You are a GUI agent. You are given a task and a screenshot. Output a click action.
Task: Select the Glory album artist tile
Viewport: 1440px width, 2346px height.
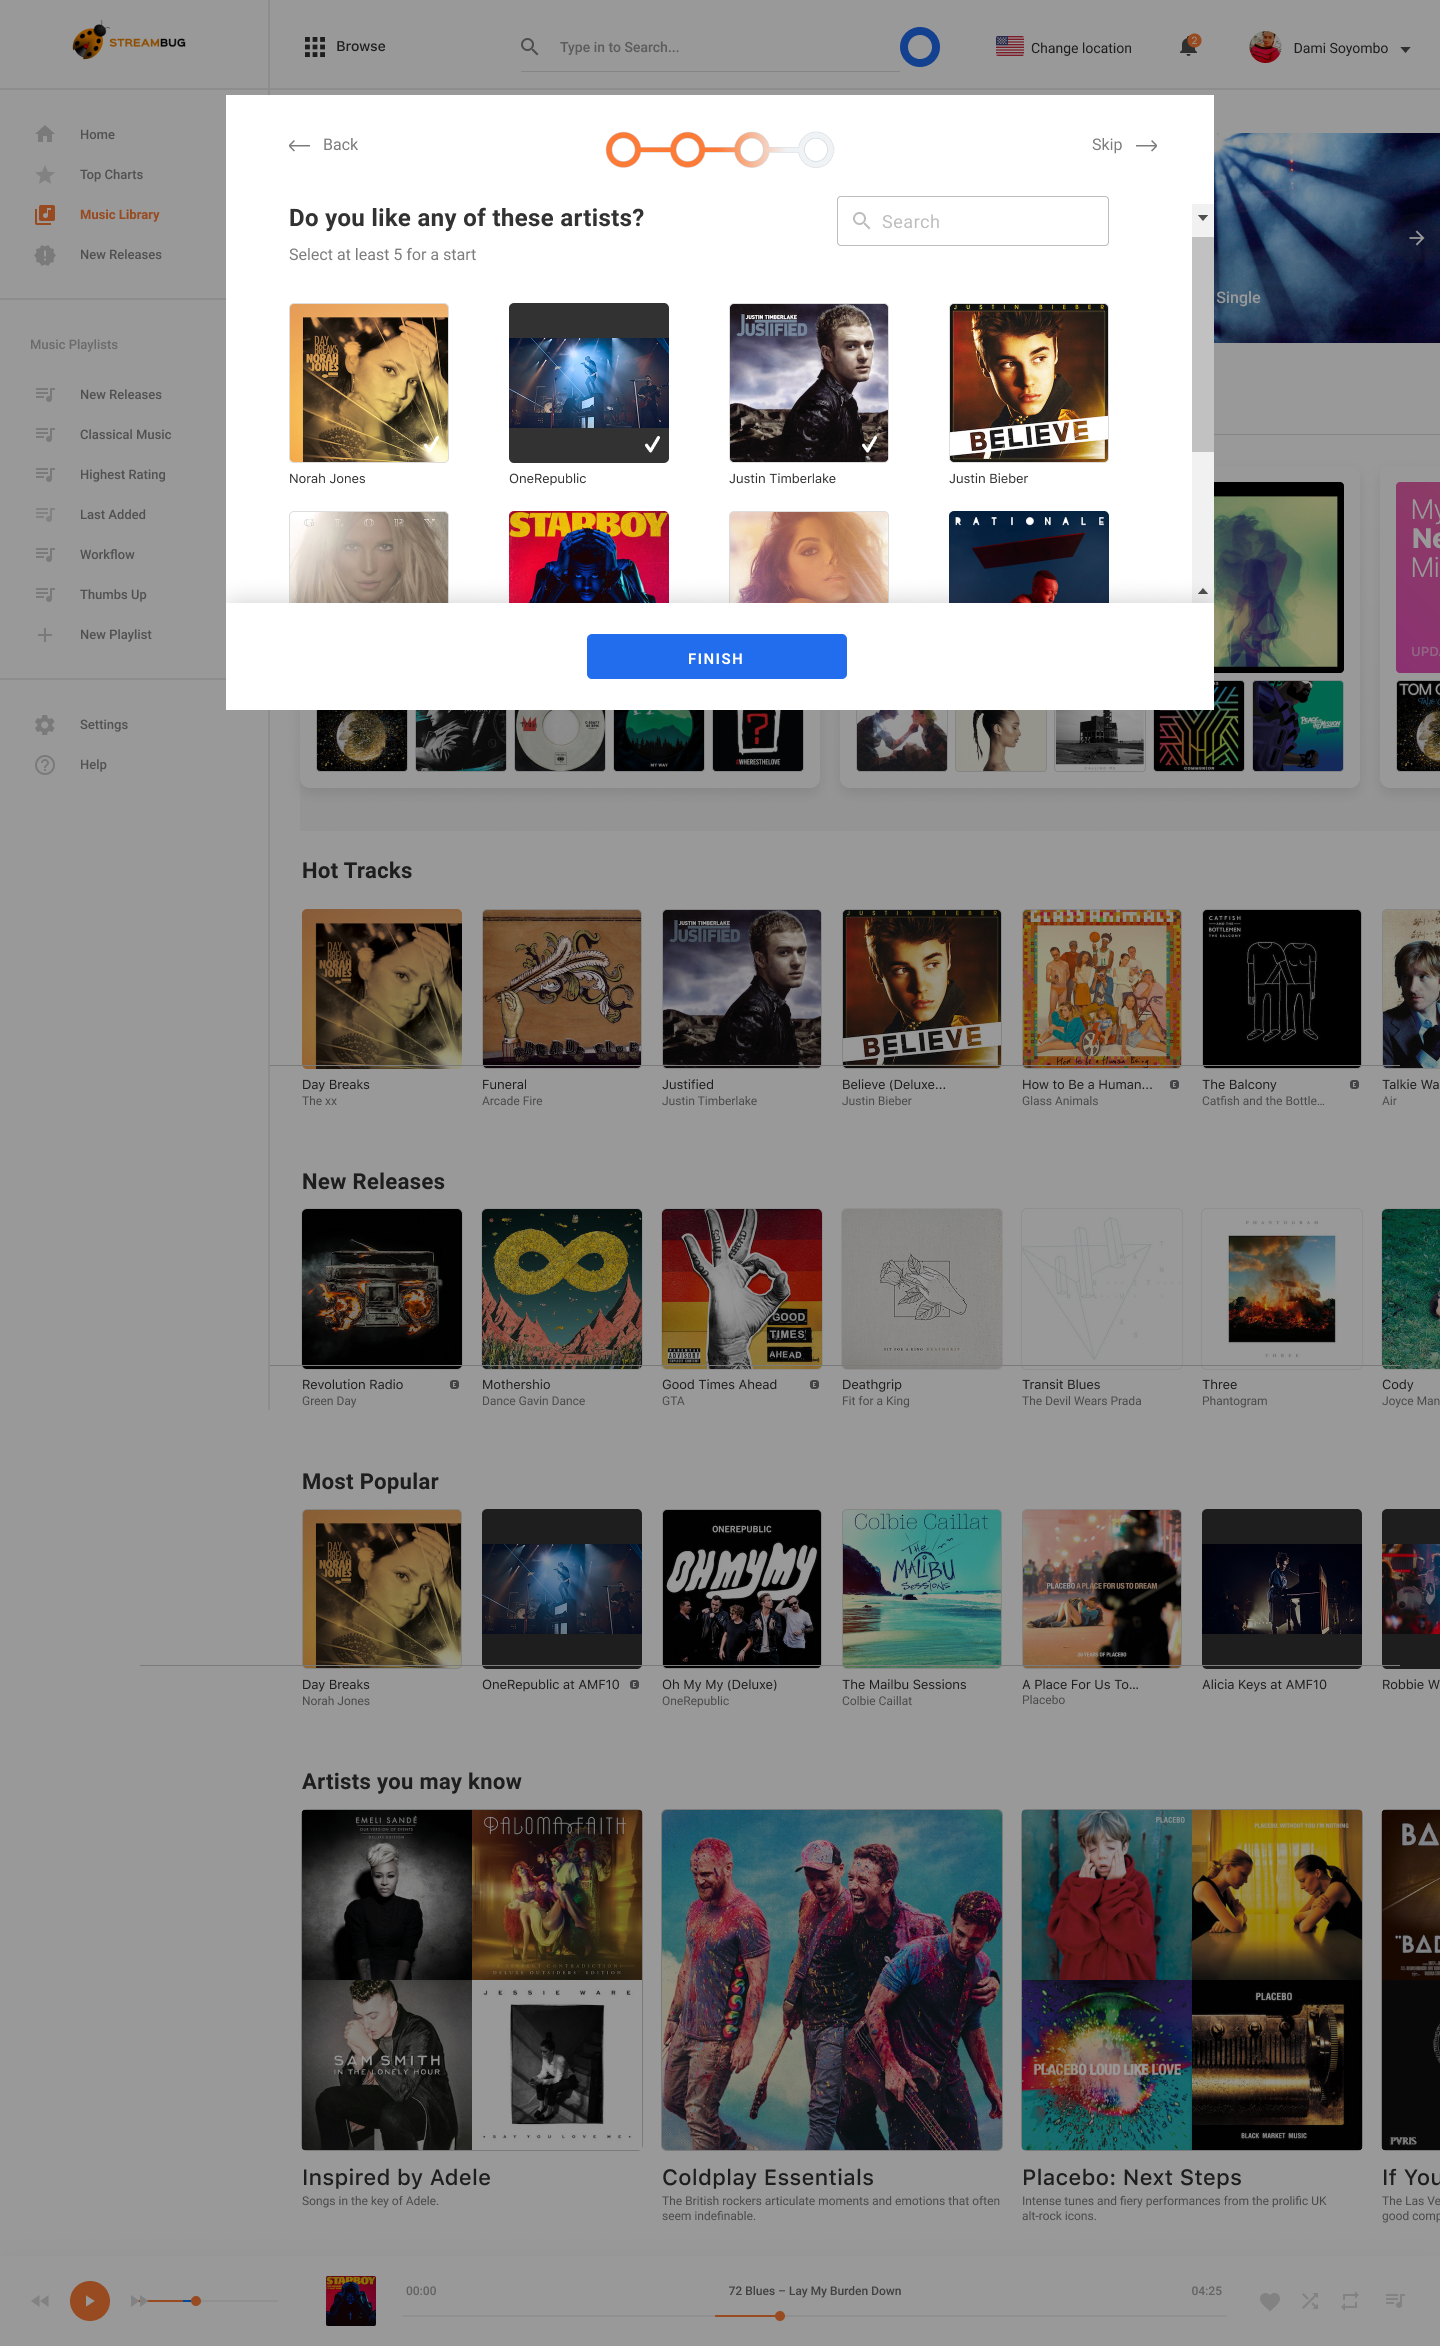point(369,557)
